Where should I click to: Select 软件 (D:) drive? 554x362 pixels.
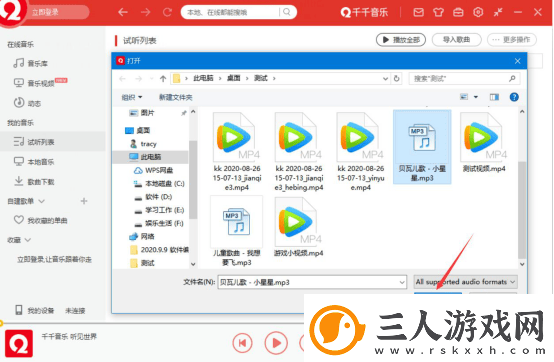158,197
